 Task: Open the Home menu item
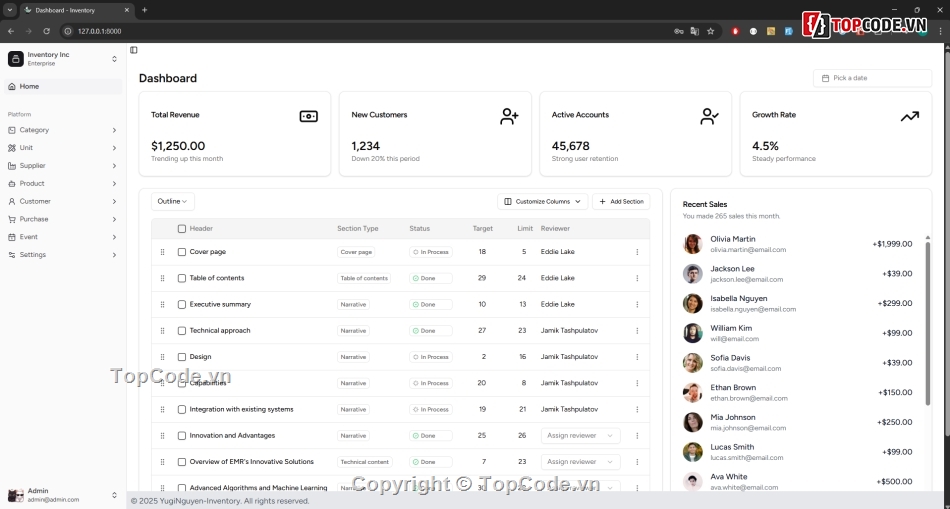[x=63, y=87]
